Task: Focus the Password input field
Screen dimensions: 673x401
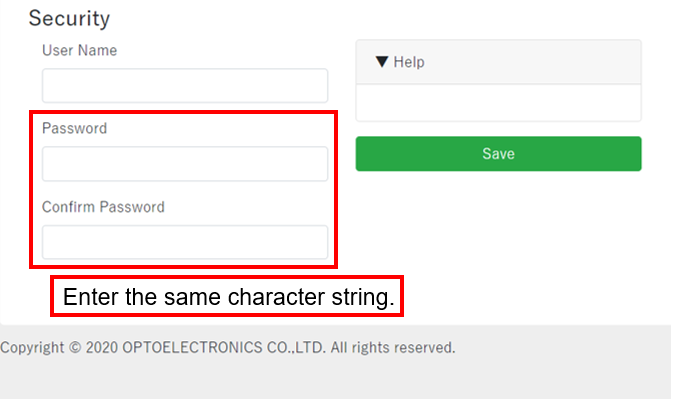Action: pos(185,164)
